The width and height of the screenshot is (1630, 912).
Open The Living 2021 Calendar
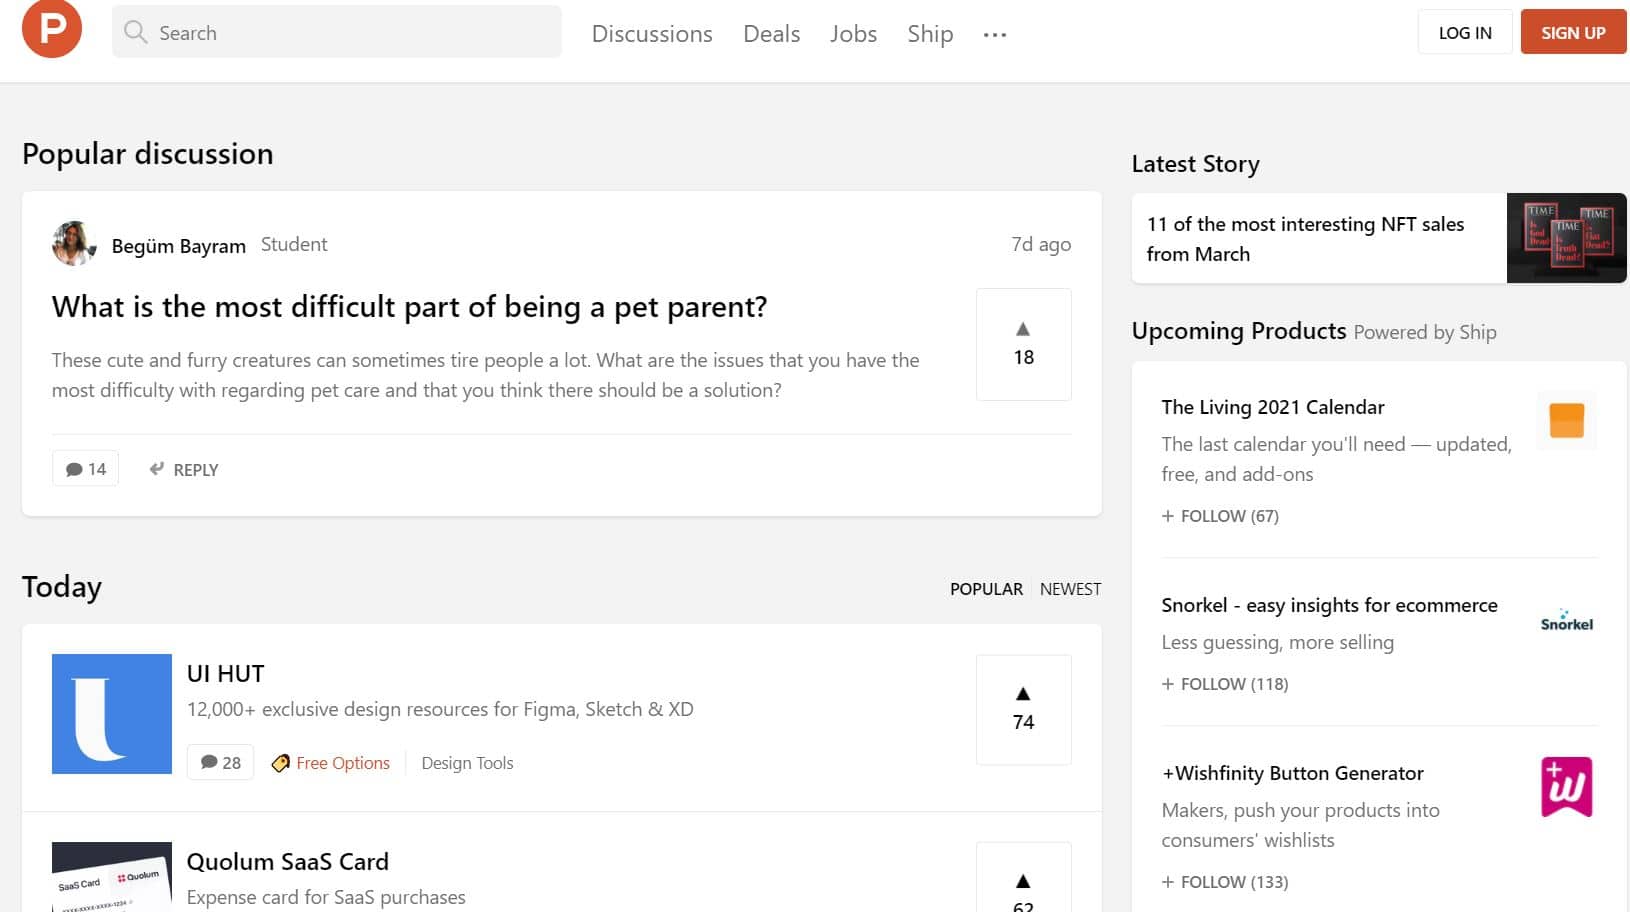point(1273,407)
